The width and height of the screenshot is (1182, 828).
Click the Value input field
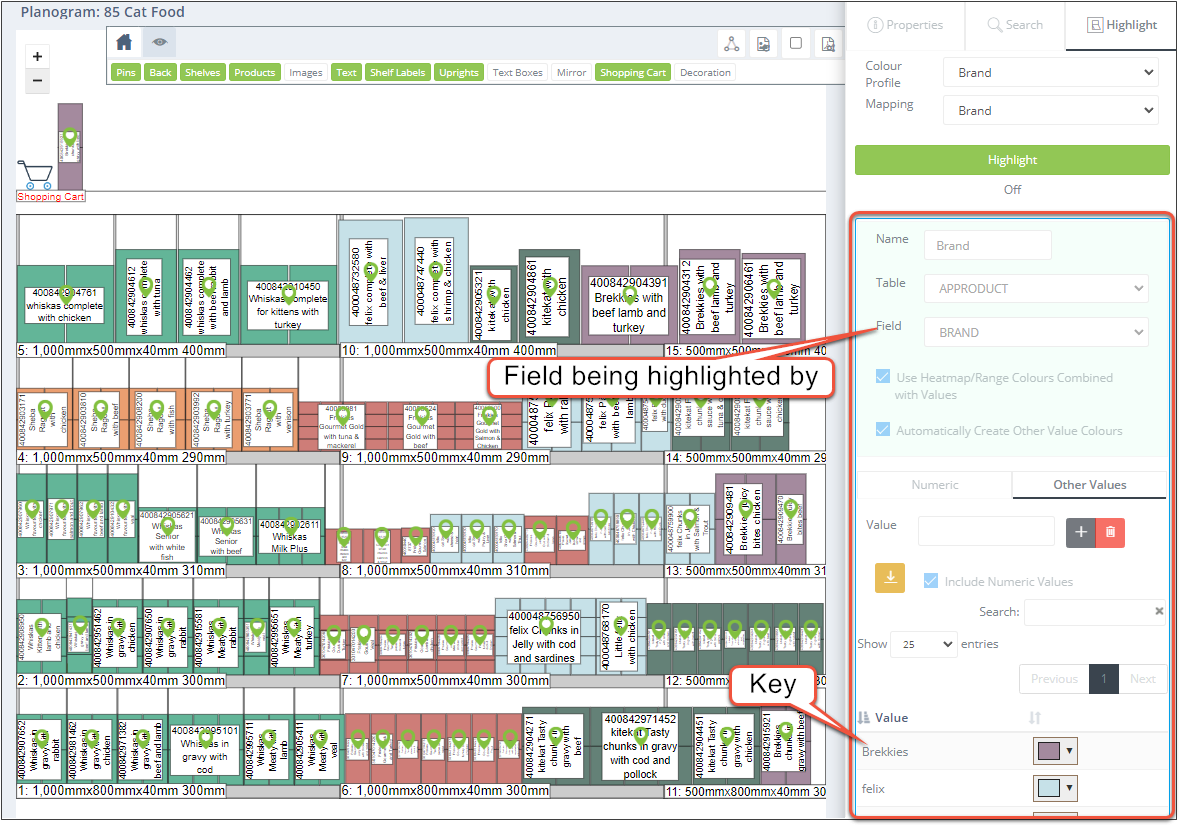(986, 532)
